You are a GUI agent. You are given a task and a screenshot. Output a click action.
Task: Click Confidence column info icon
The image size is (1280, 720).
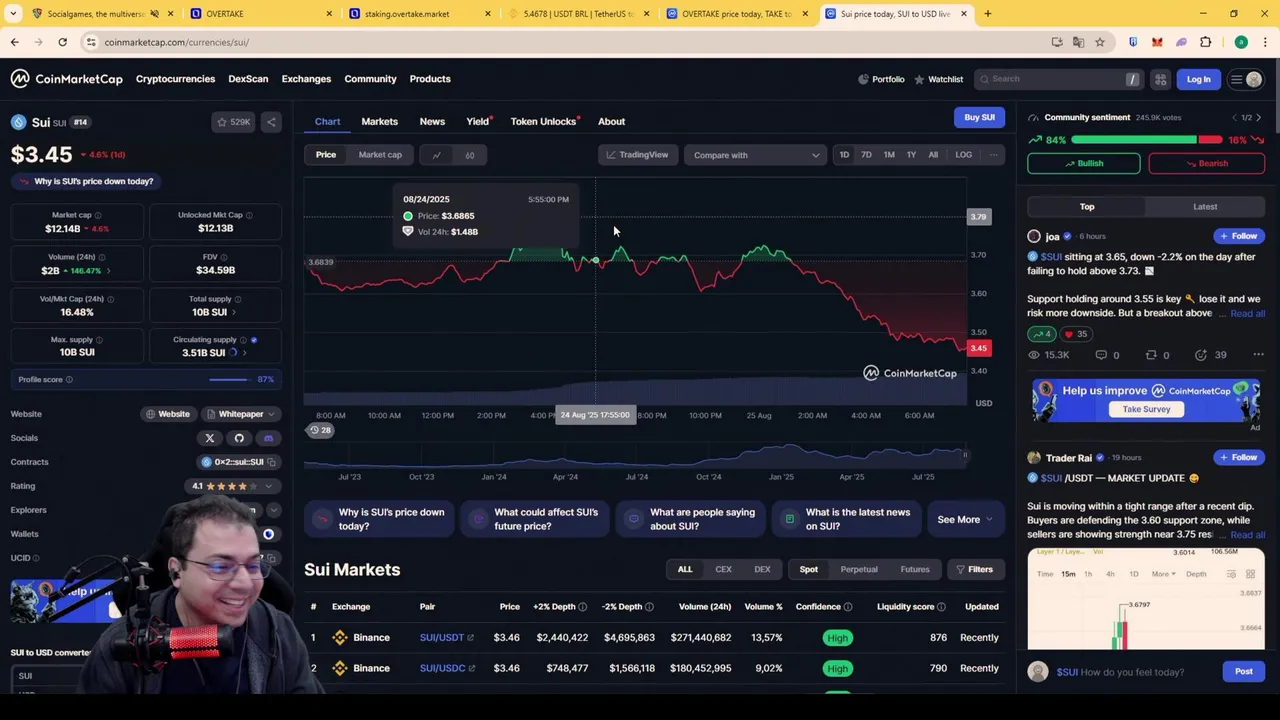click(x=847, y=607)
